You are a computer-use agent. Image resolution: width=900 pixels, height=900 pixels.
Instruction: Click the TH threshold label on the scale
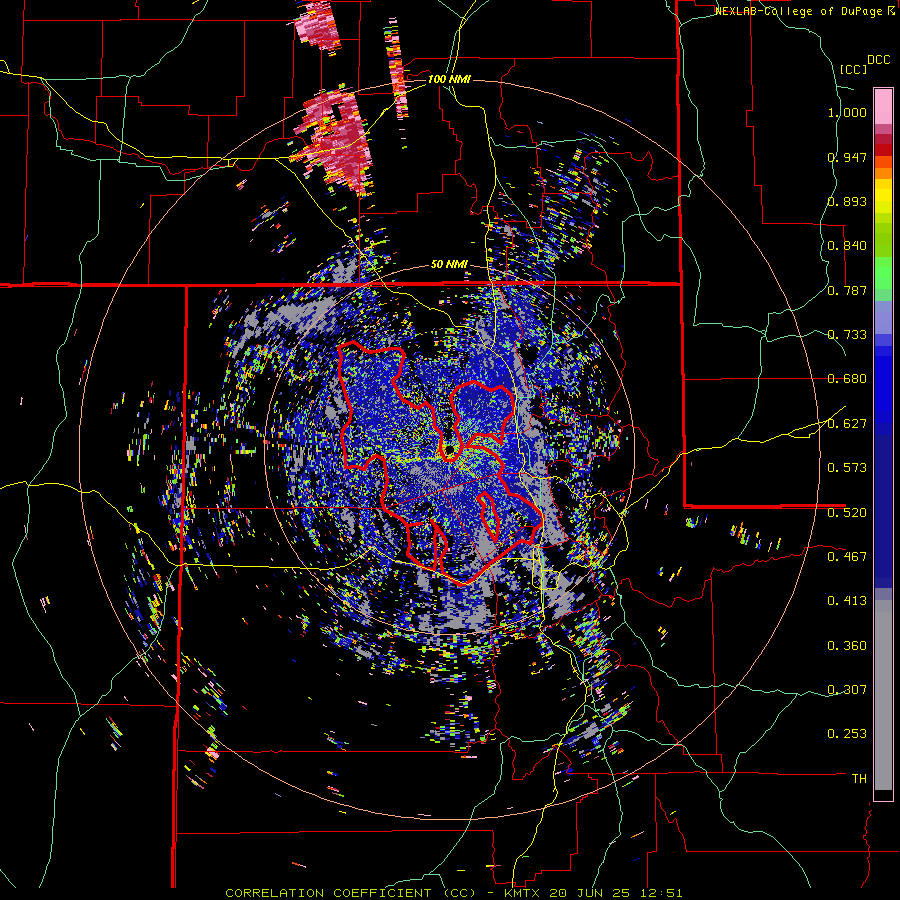point(859,779)
